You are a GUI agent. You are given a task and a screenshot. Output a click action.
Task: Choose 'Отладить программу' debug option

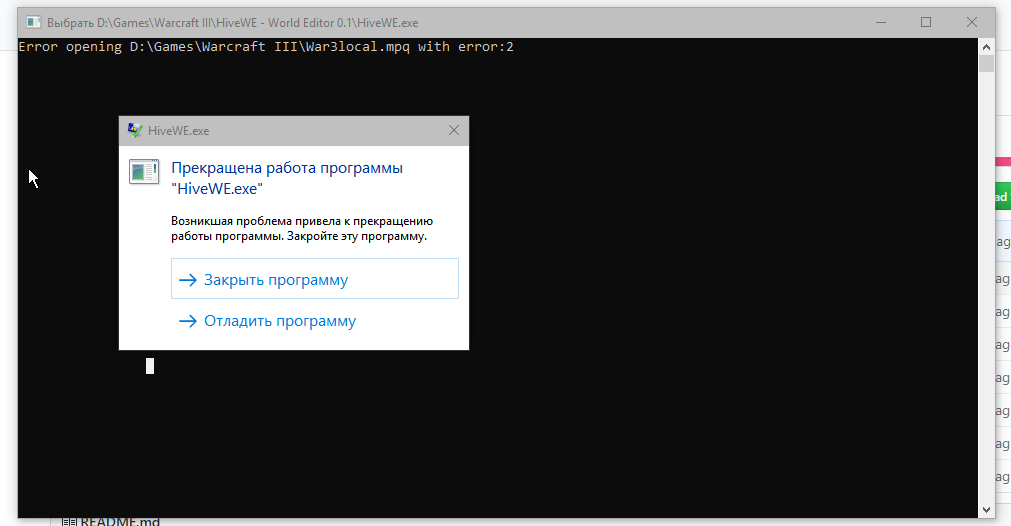[x=315, y=320]
